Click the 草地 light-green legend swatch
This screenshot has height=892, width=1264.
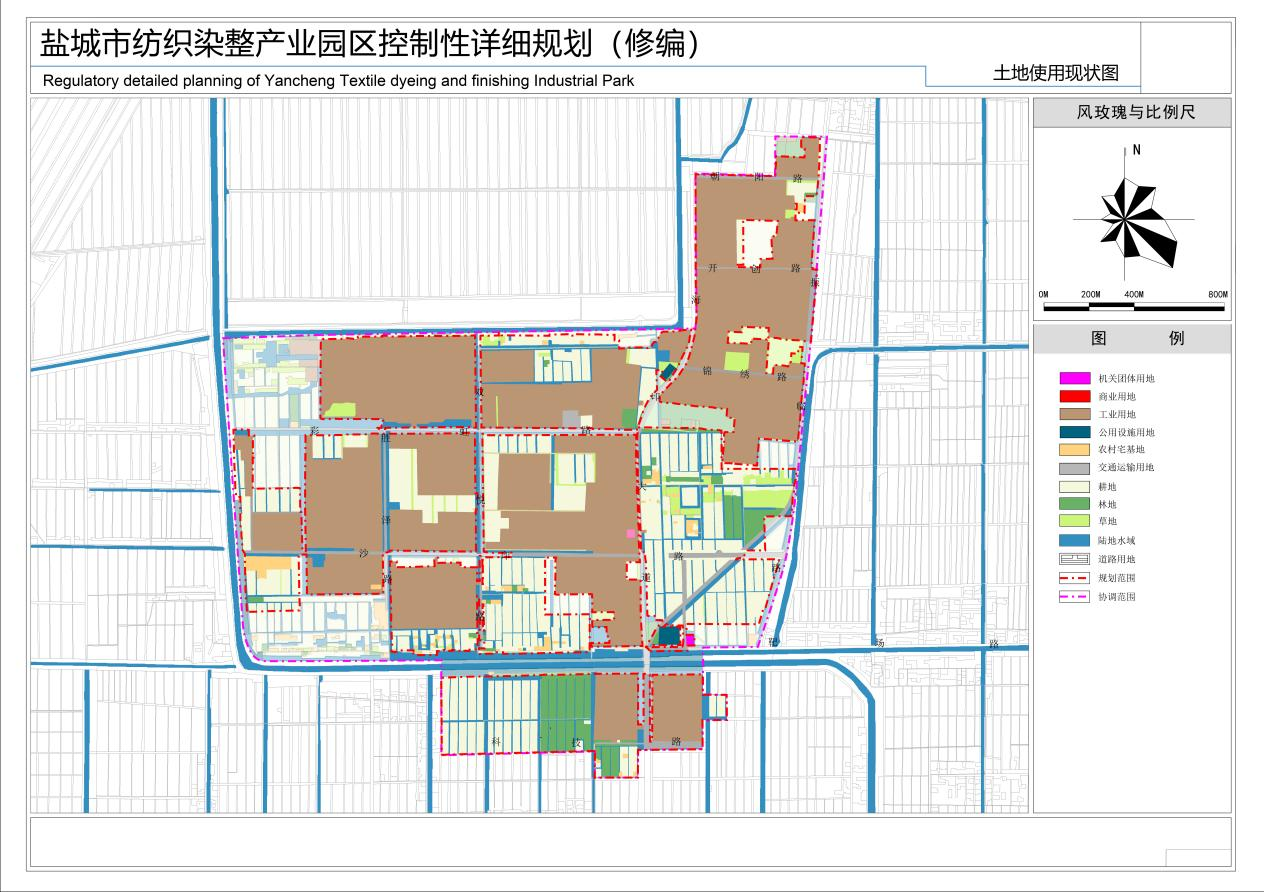pyautogui.click(x=1073, y=521)
